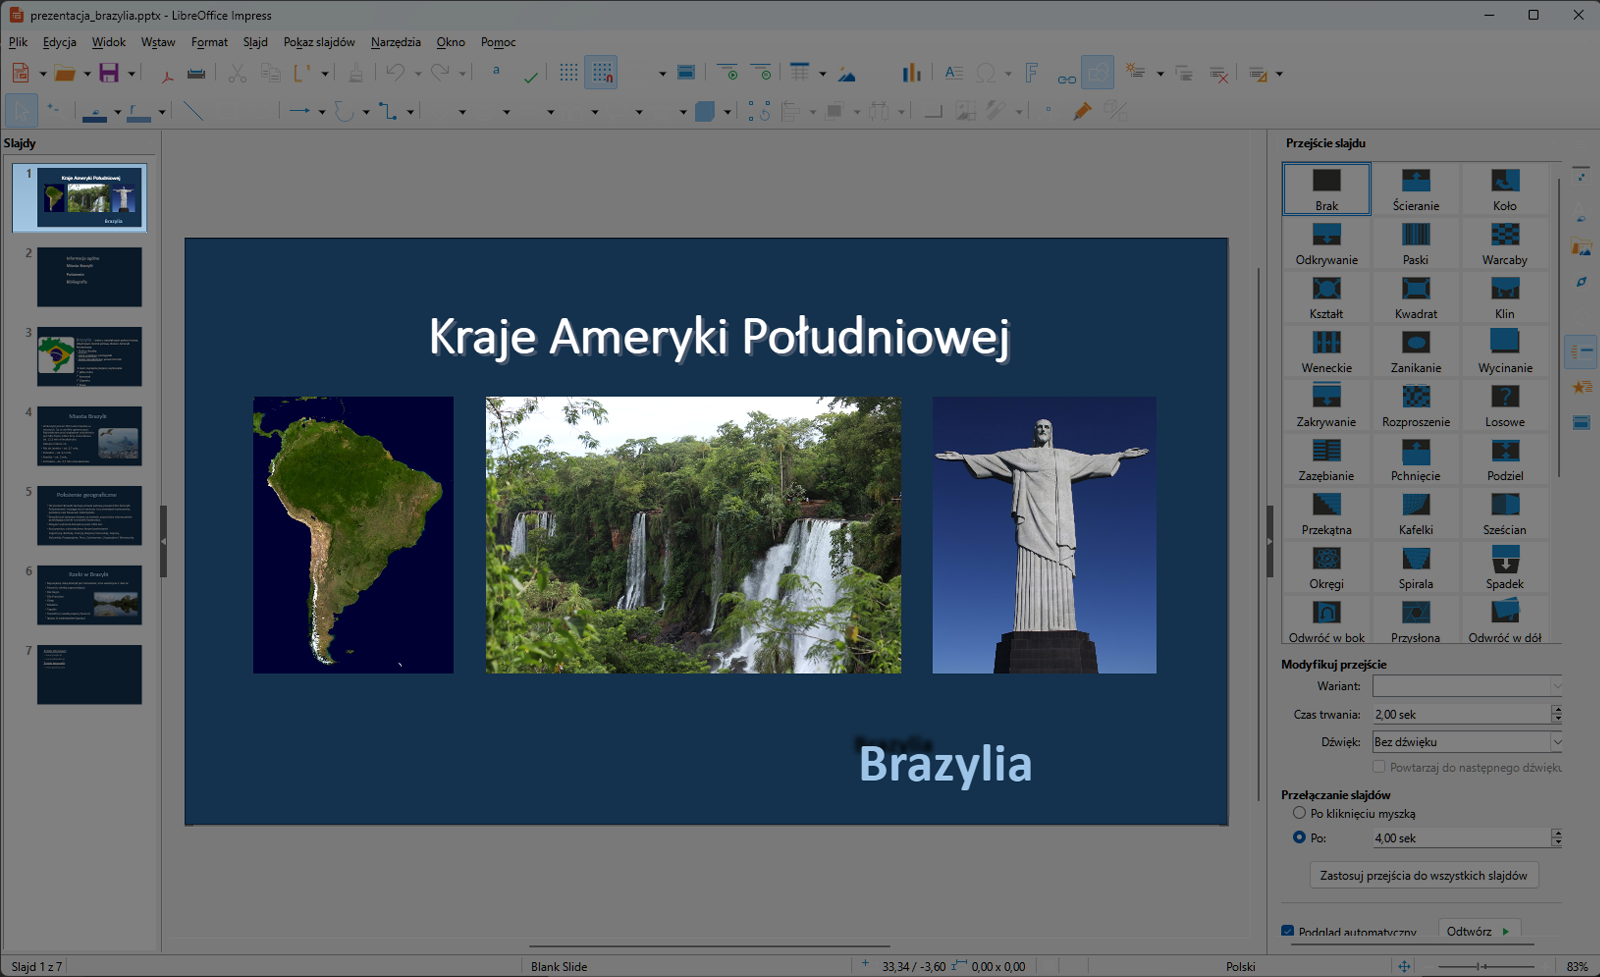The image size is (1600, 977).
Task: Export the presentation as PDF
Action: pyautogui.click(x=168, y=73)
